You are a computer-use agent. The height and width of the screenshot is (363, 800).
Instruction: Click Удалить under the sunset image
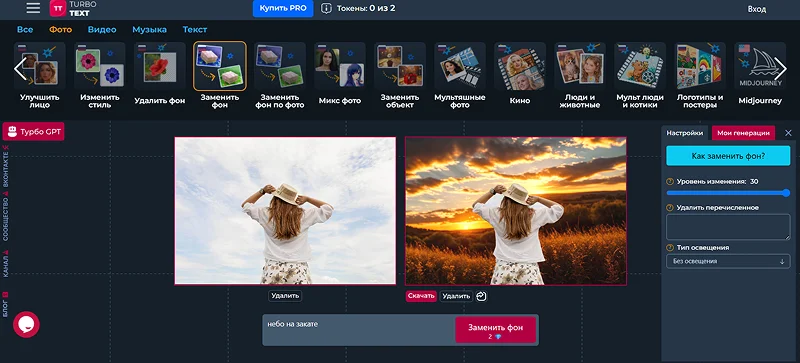coord(456,296)
